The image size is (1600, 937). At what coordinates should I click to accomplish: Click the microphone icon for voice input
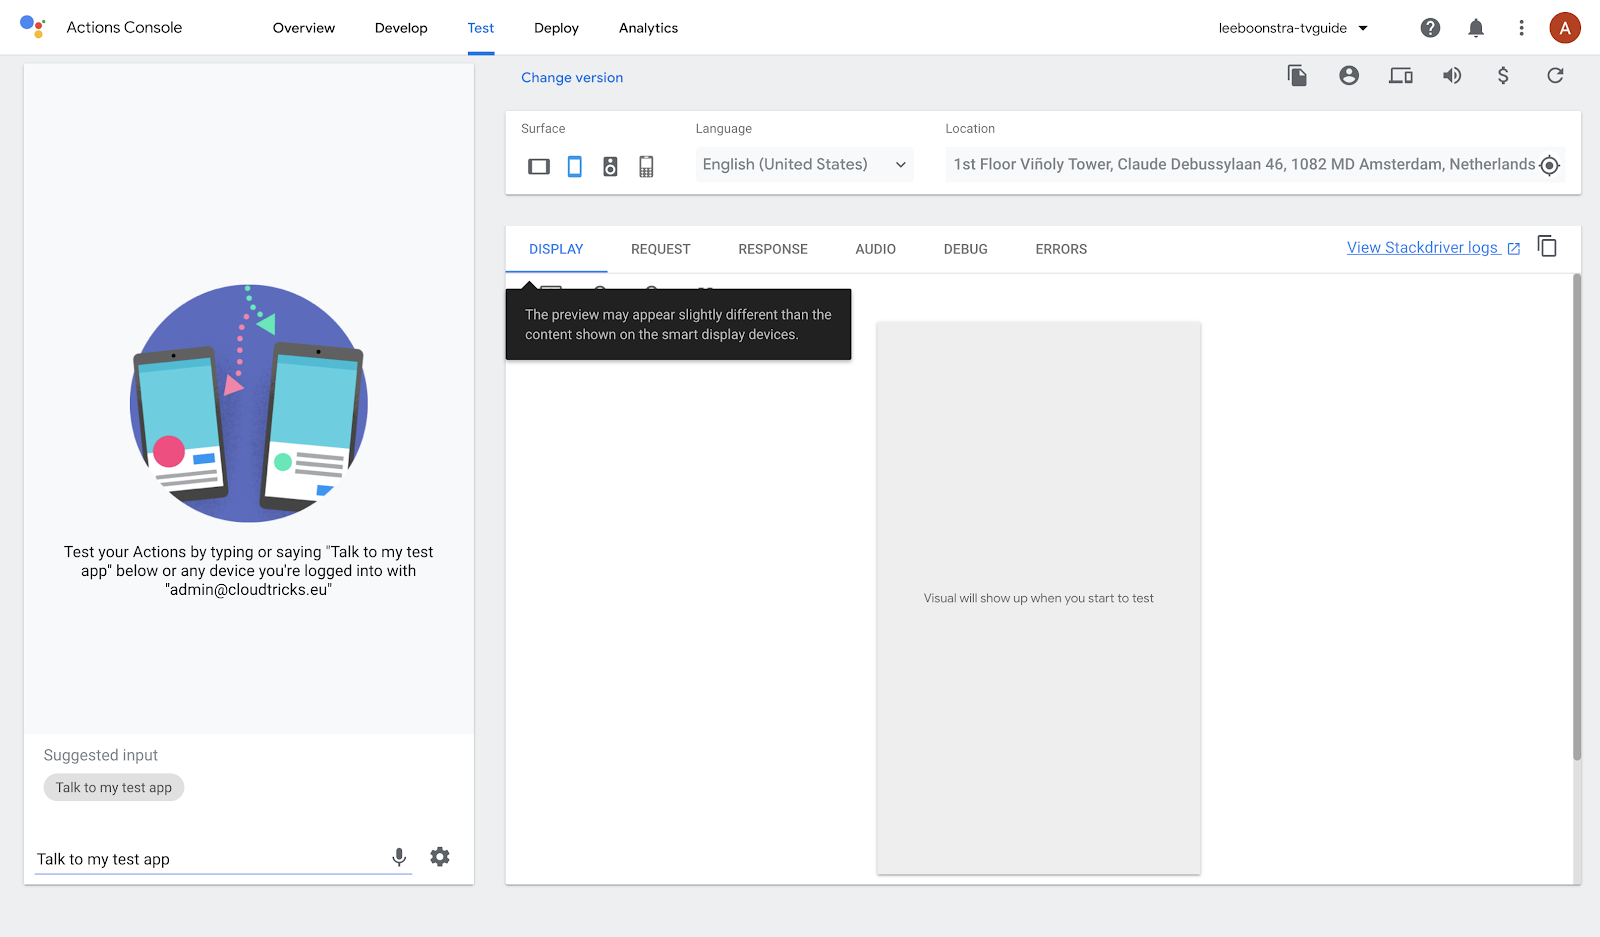399,857
